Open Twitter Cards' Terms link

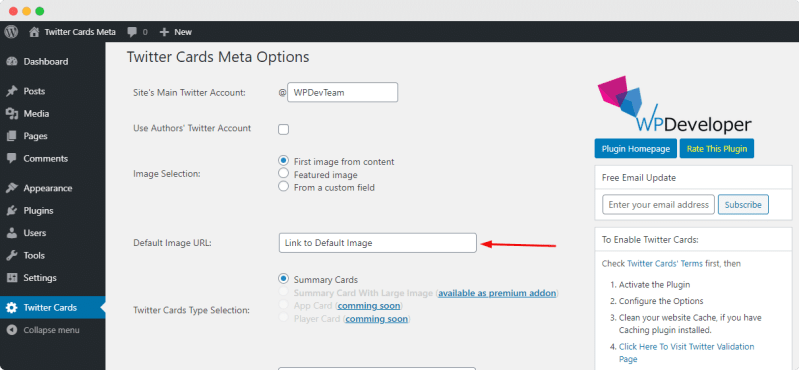coord(665,263)
